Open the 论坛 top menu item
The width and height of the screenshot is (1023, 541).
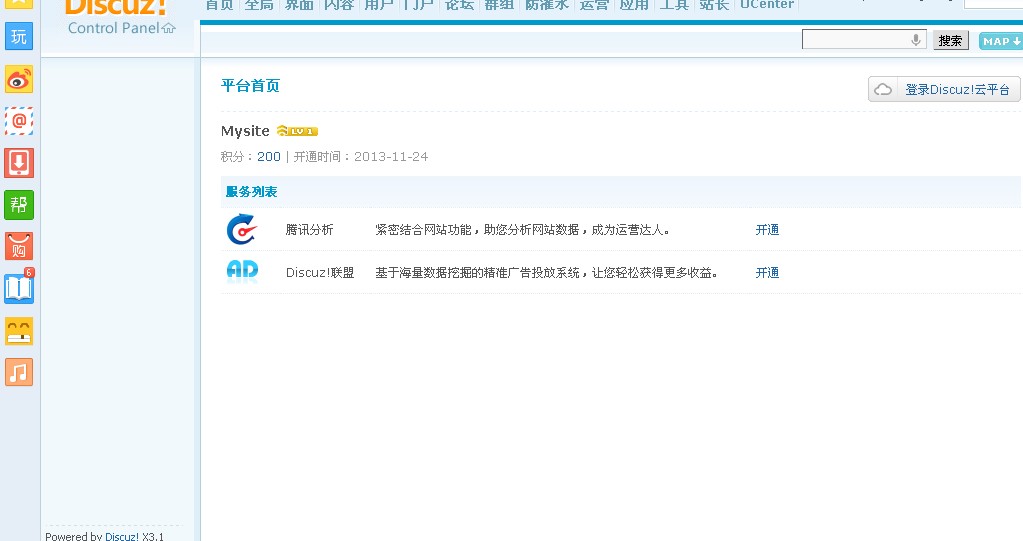click(x=459, y=5)
